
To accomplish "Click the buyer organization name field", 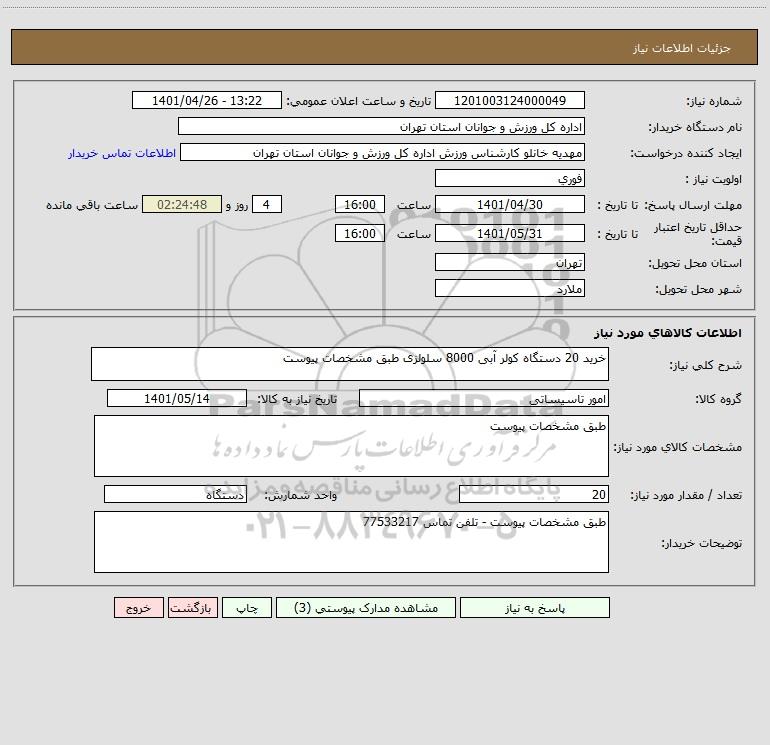I will 381,126.
